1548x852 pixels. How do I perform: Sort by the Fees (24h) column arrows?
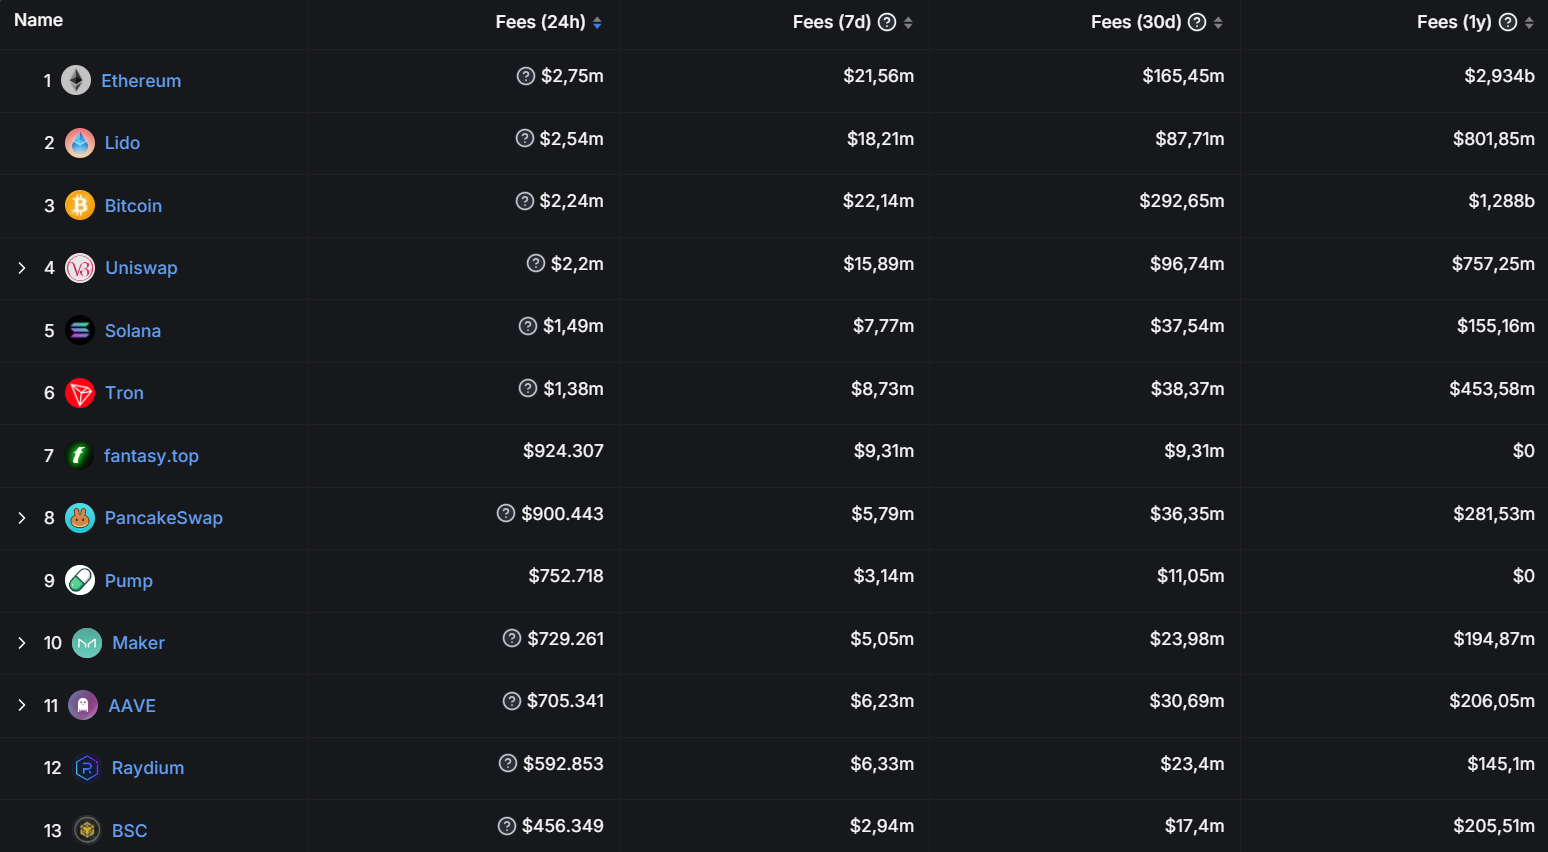pos(597,23)
